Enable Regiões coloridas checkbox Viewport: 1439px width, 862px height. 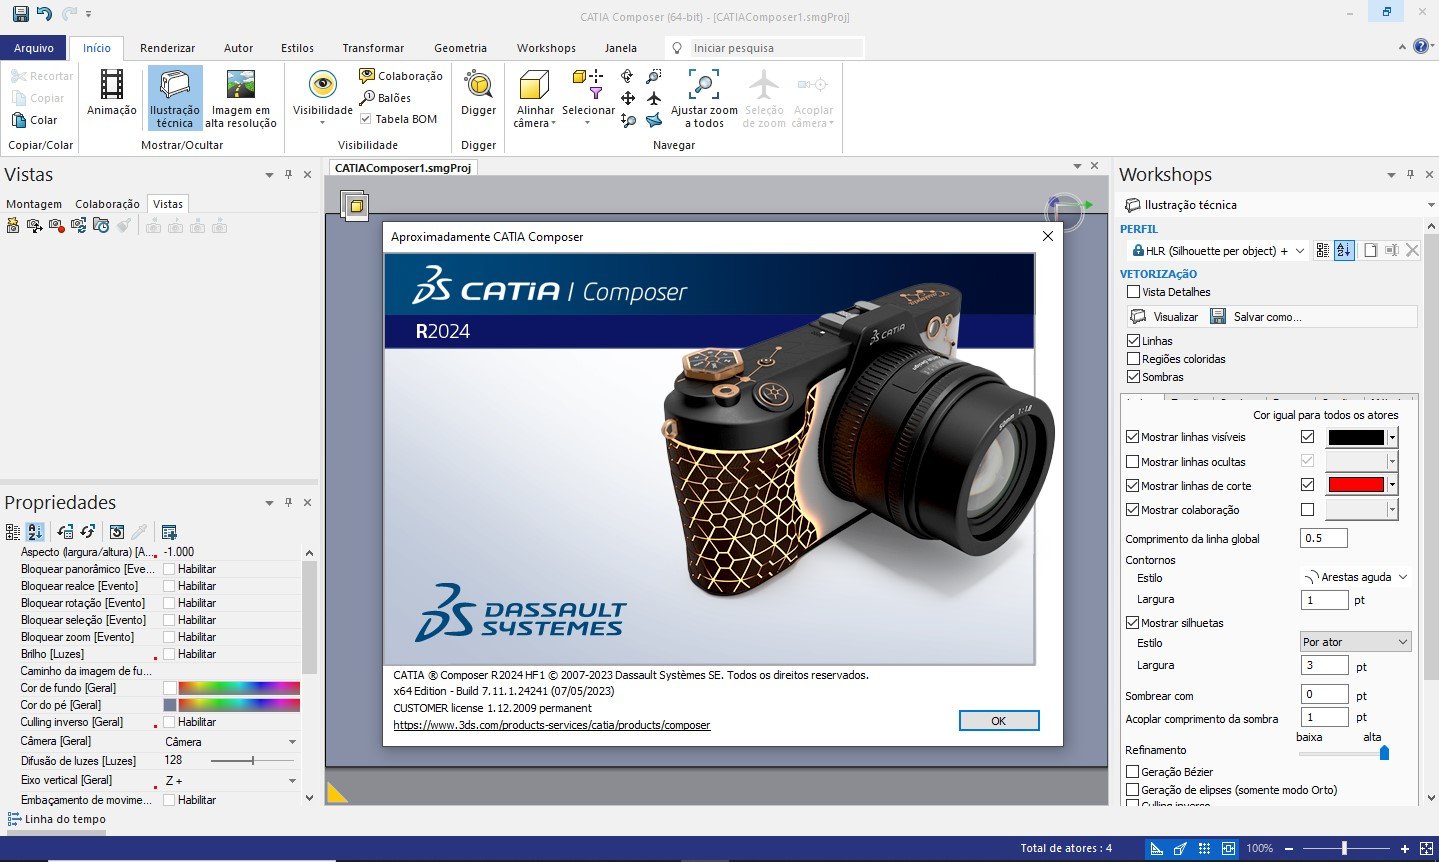pos(1133,359)
